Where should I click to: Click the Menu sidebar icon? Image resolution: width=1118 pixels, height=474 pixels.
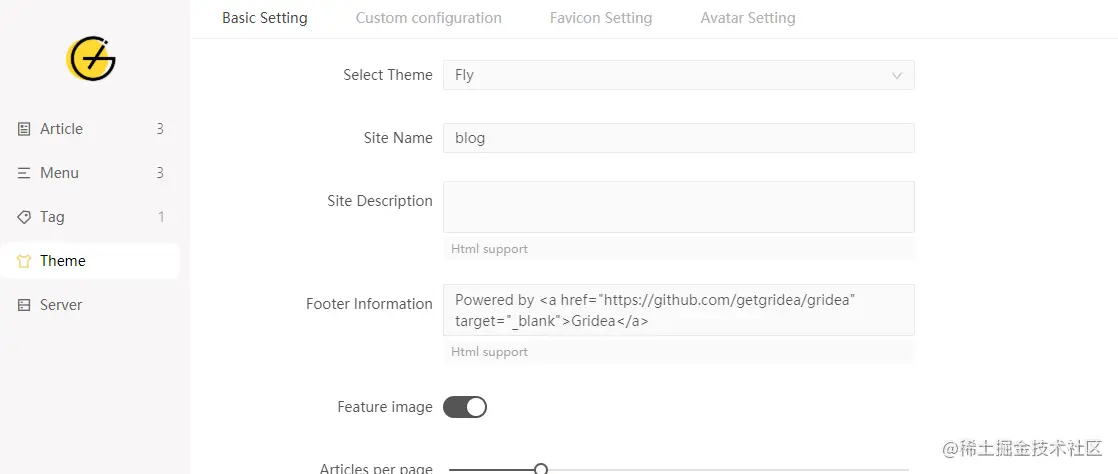pos(24,173)
